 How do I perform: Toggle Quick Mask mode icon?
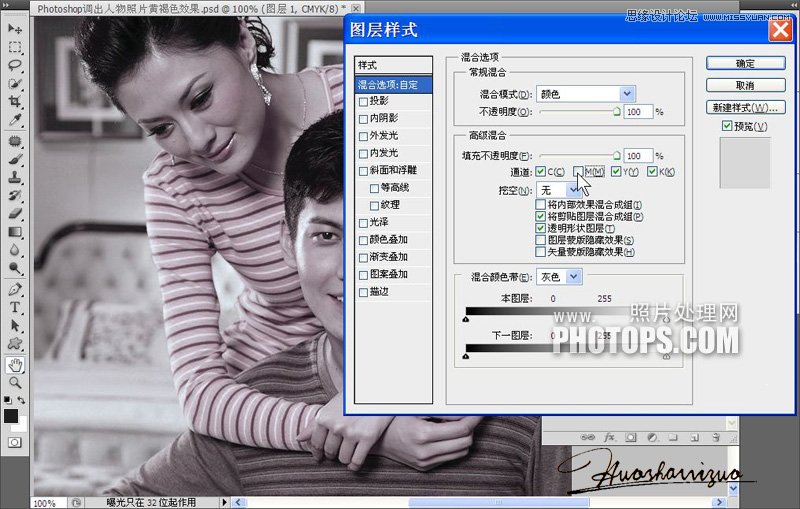coord(15,442)
